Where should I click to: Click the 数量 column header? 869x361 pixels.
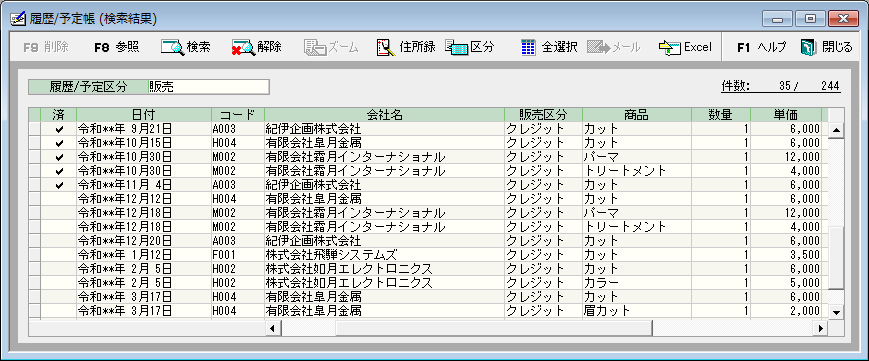(x=720, y=115)
